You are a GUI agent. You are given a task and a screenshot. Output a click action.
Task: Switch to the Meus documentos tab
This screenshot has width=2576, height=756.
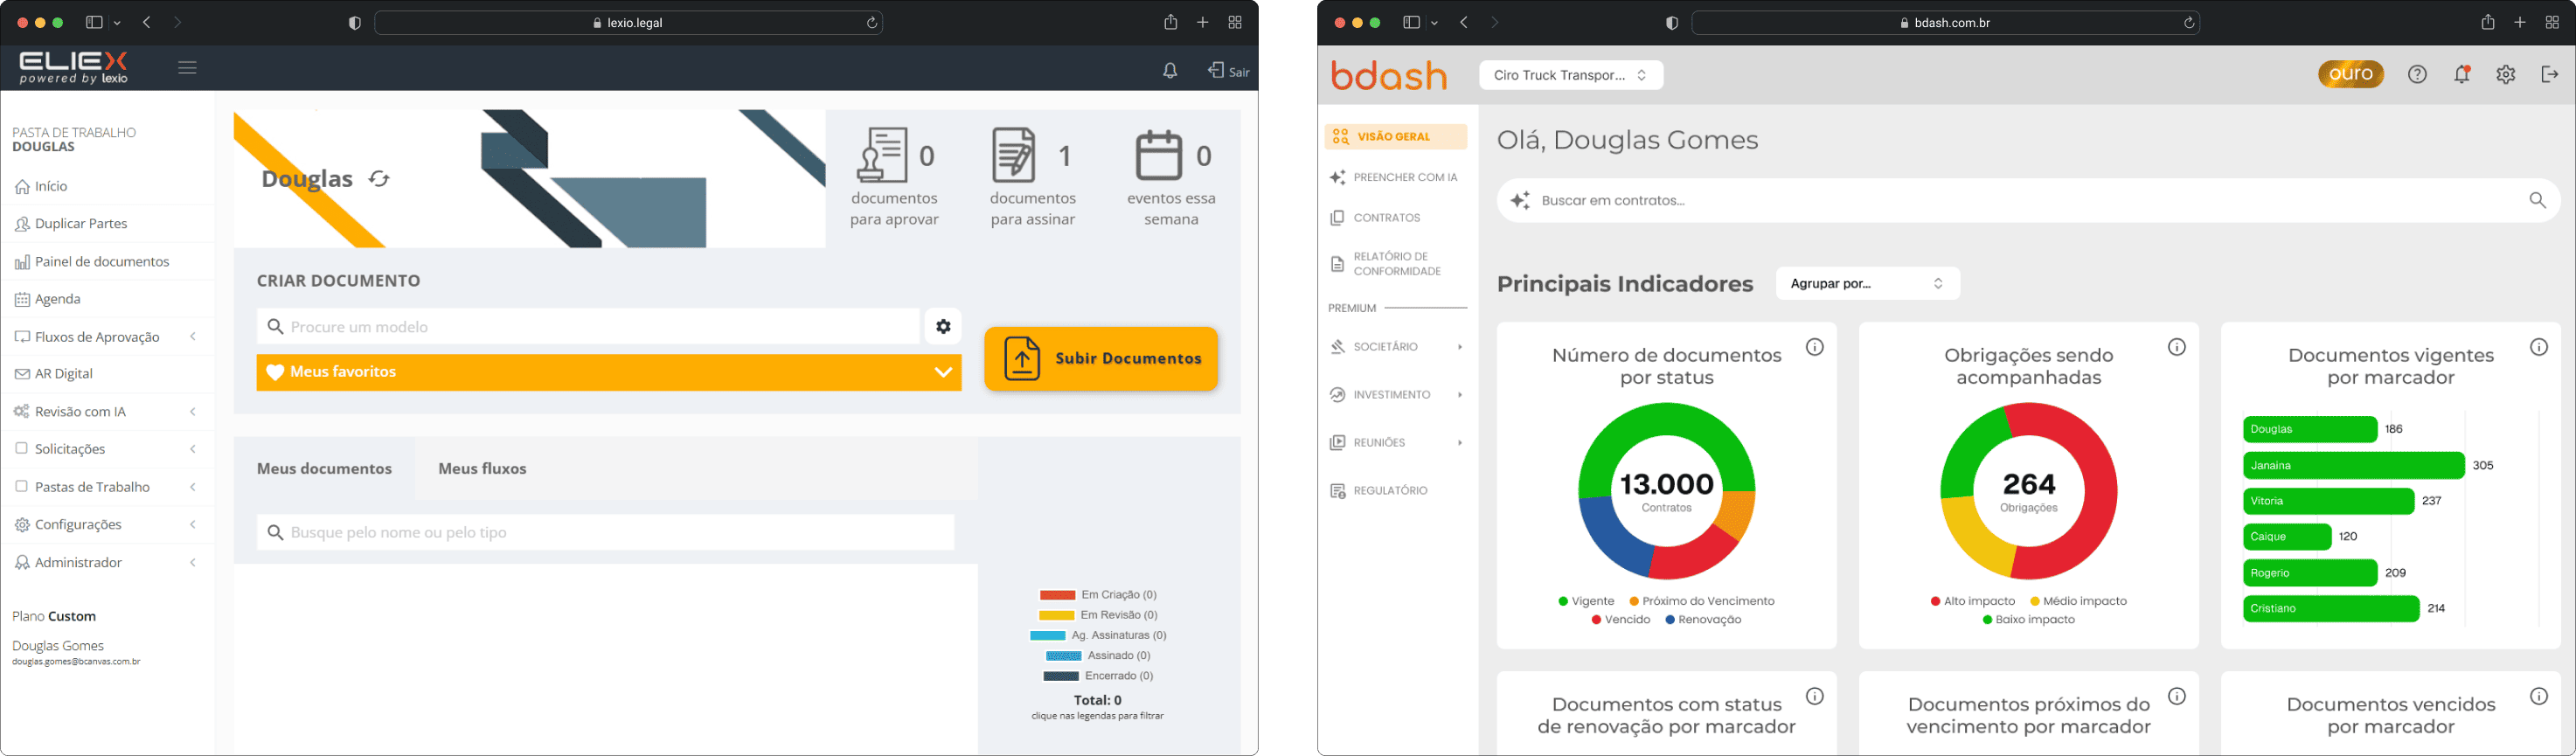pos(324,469)
